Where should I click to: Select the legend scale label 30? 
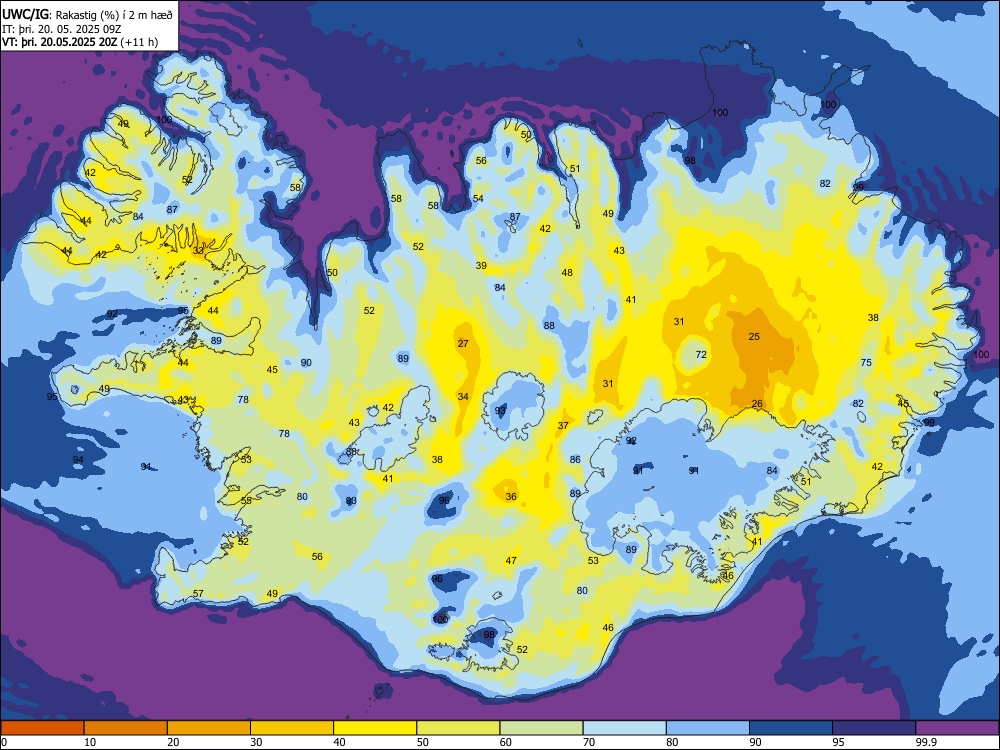(256, 742)
